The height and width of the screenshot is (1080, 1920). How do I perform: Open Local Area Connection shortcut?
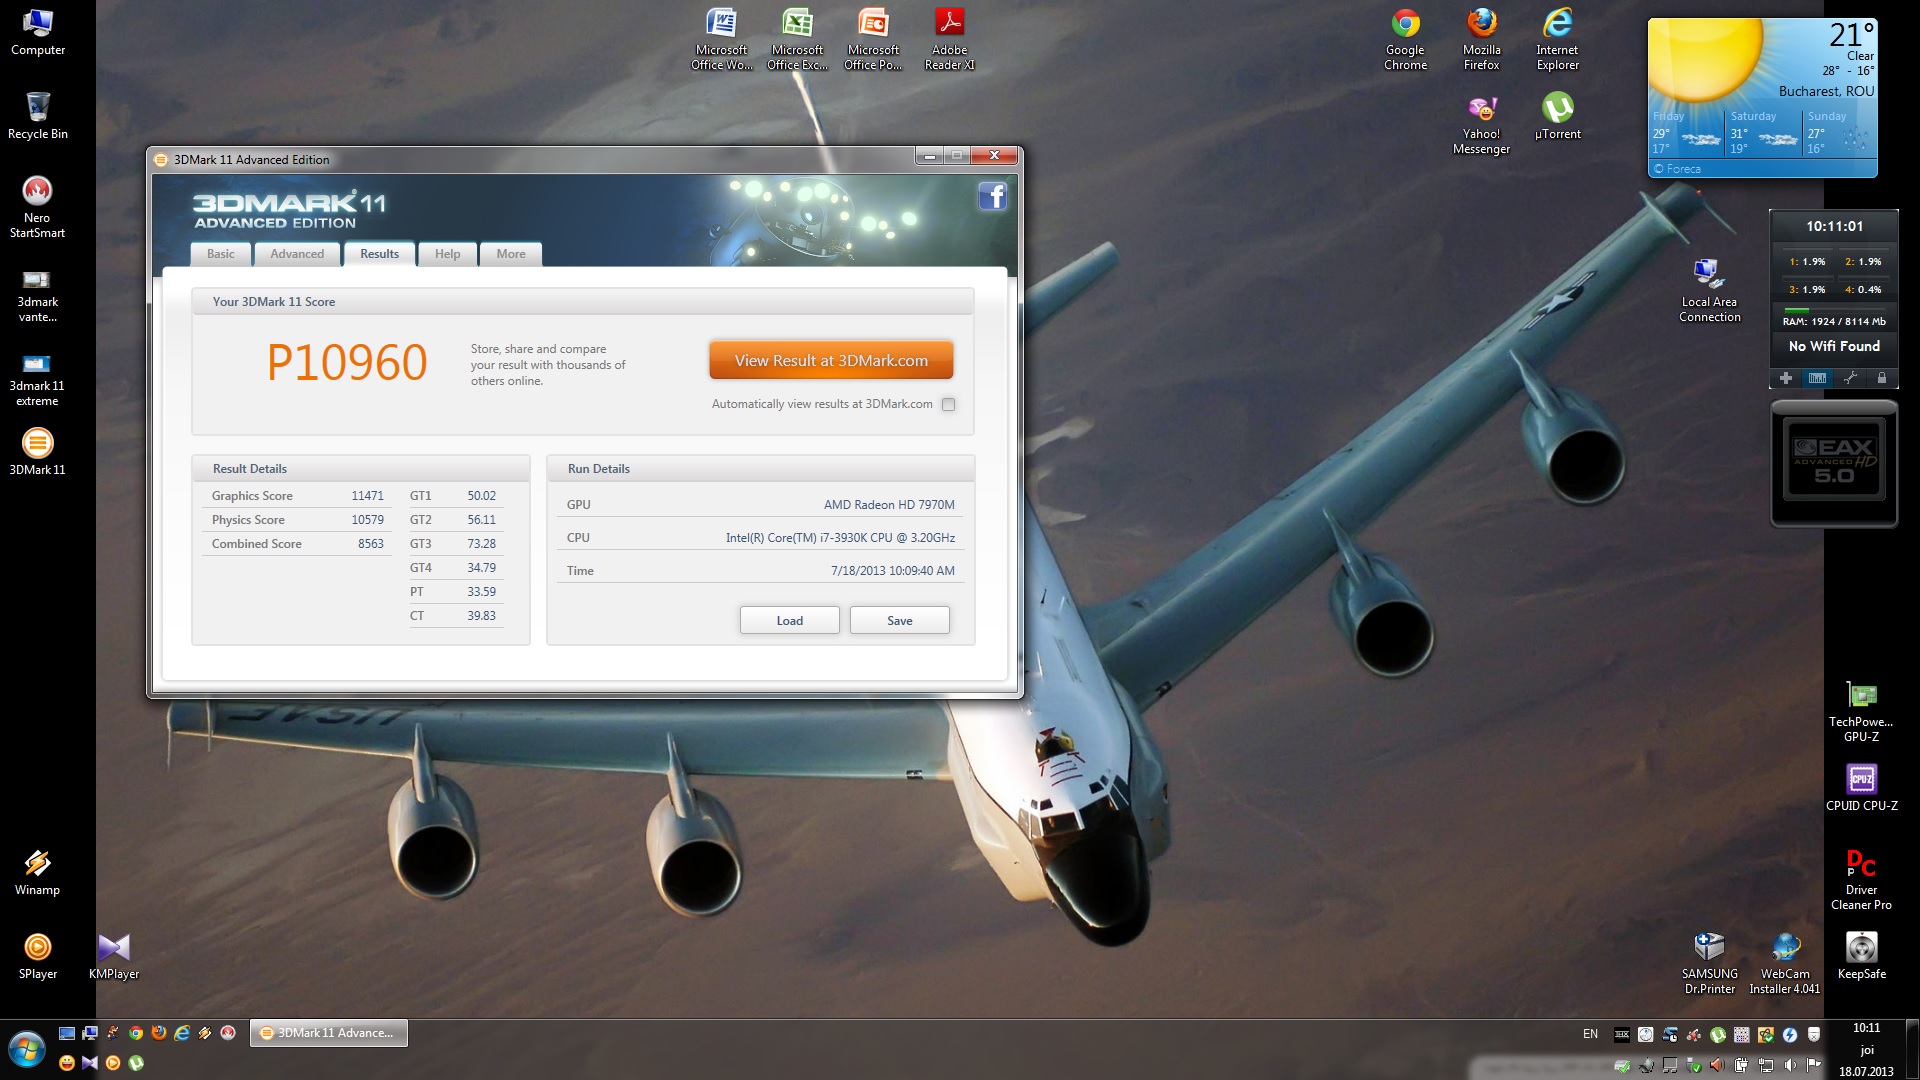[x=1709, y=290]
